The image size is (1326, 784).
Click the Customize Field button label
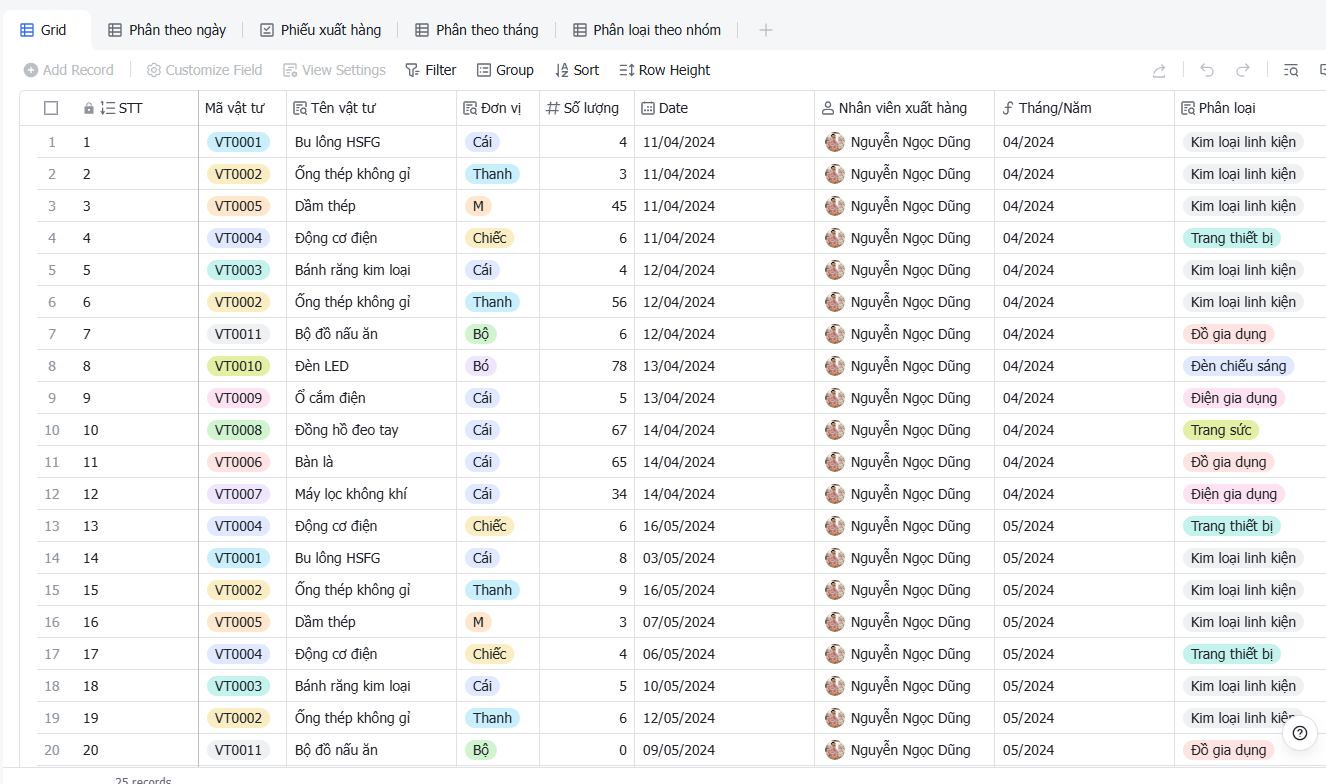214,70
